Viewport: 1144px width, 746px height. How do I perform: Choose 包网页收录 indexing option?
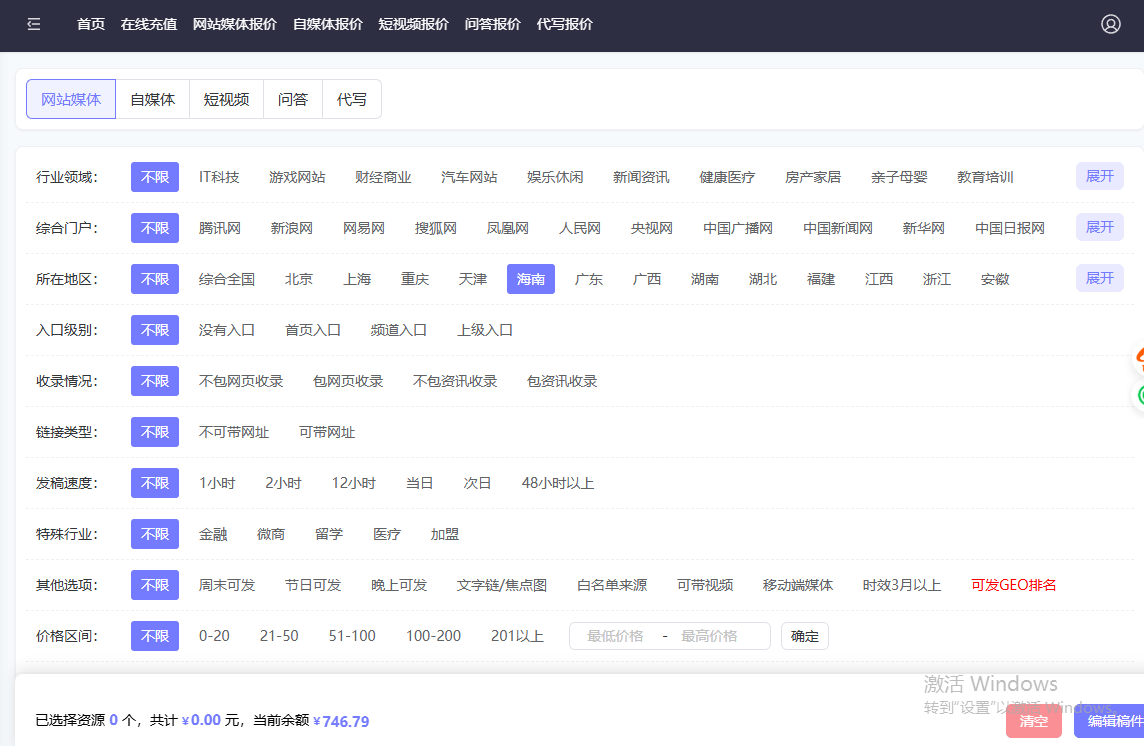[x=348, y=381]
